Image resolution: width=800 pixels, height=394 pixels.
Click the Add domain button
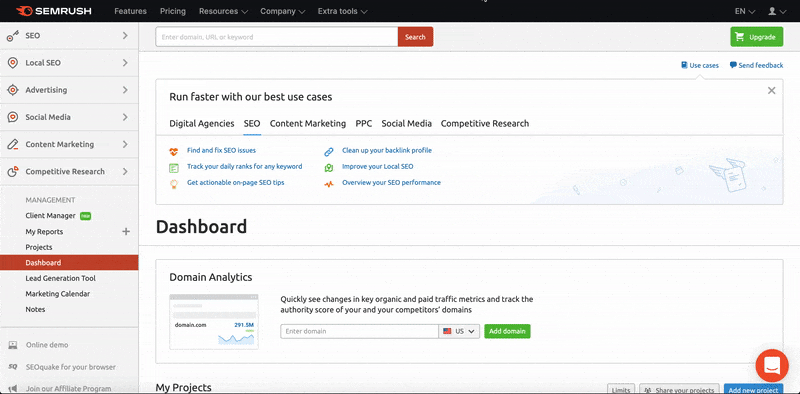[x=508, y=331]
